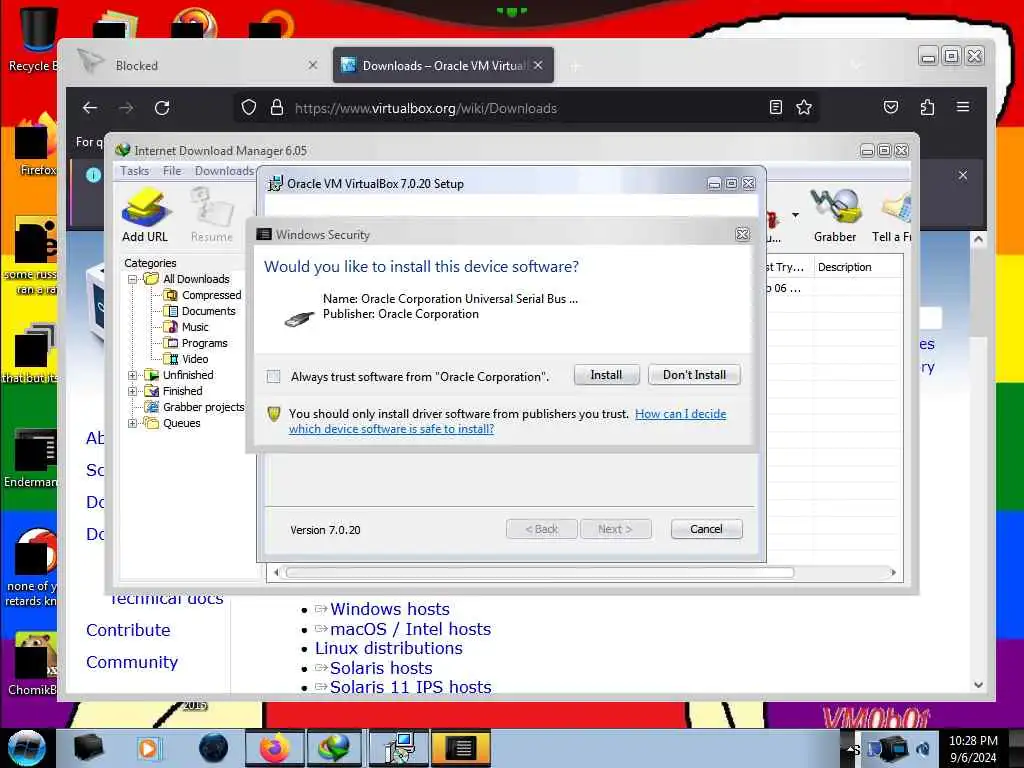The height and width of the screenshot is (768, 1024).
Task: Select the Programs category
Action: pyautogui.click(x=196, y=343)
